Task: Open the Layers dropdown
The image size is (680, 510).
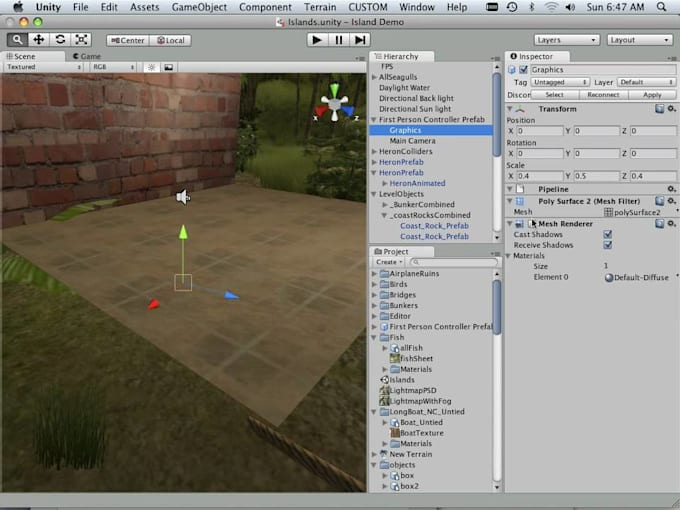Action: [x=566, y=40]
